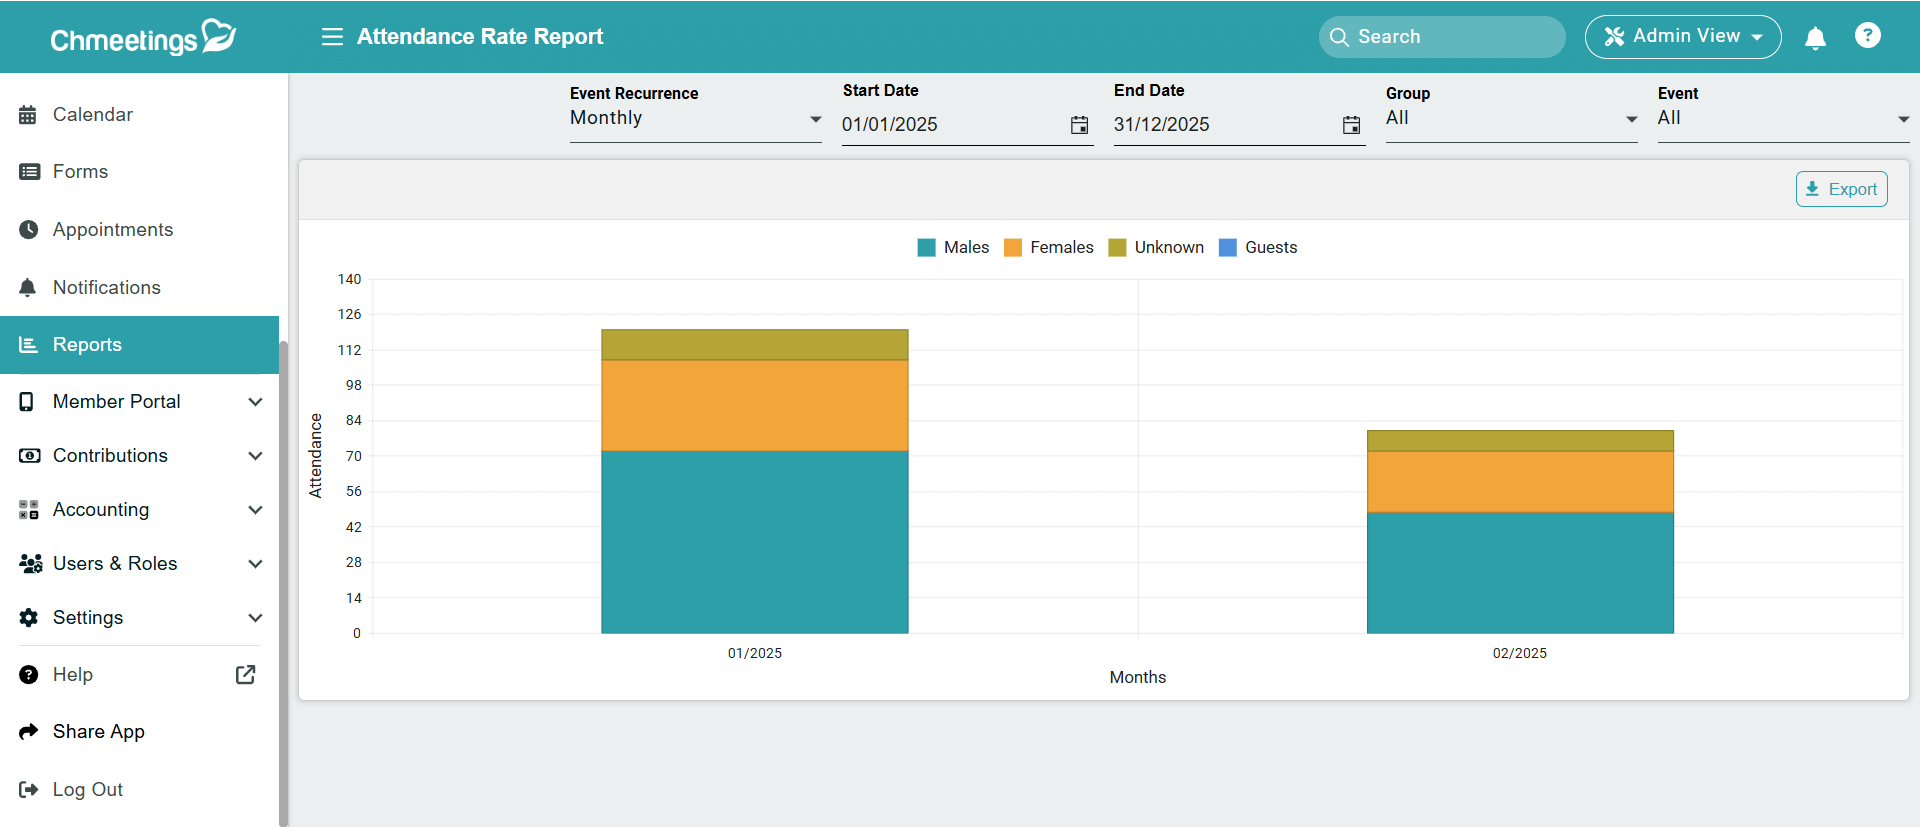Click the sidebar vertical scrollbar
The height and width of the screenshot is (827, 1920).
(x=284, y=583)
